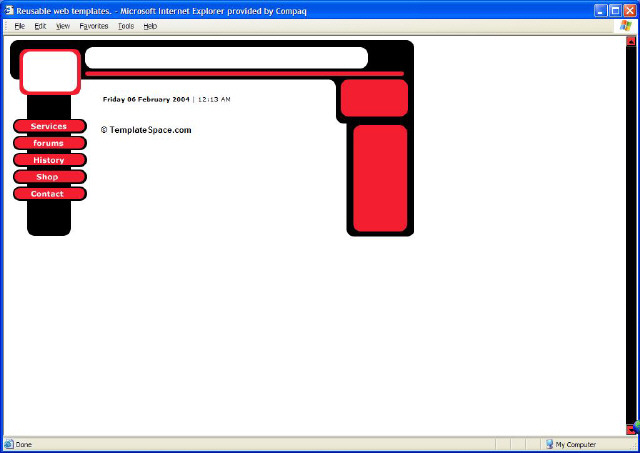Open the File menu
Image resolution: width=640 pixels, height=453 pixels.
20,26
